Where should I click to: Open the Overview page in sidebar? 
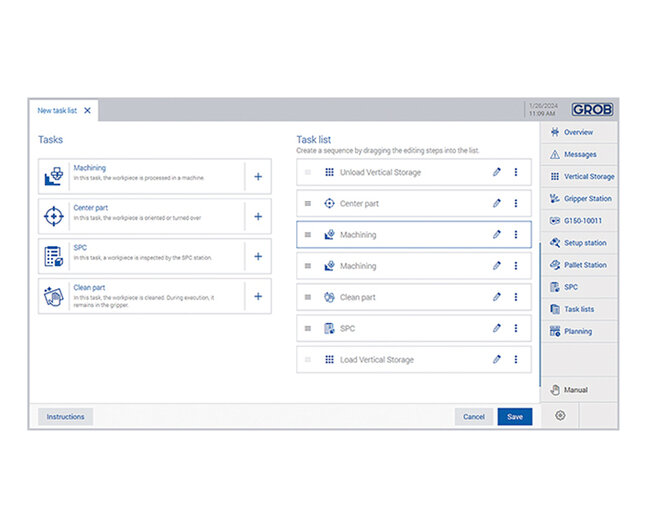579,132
